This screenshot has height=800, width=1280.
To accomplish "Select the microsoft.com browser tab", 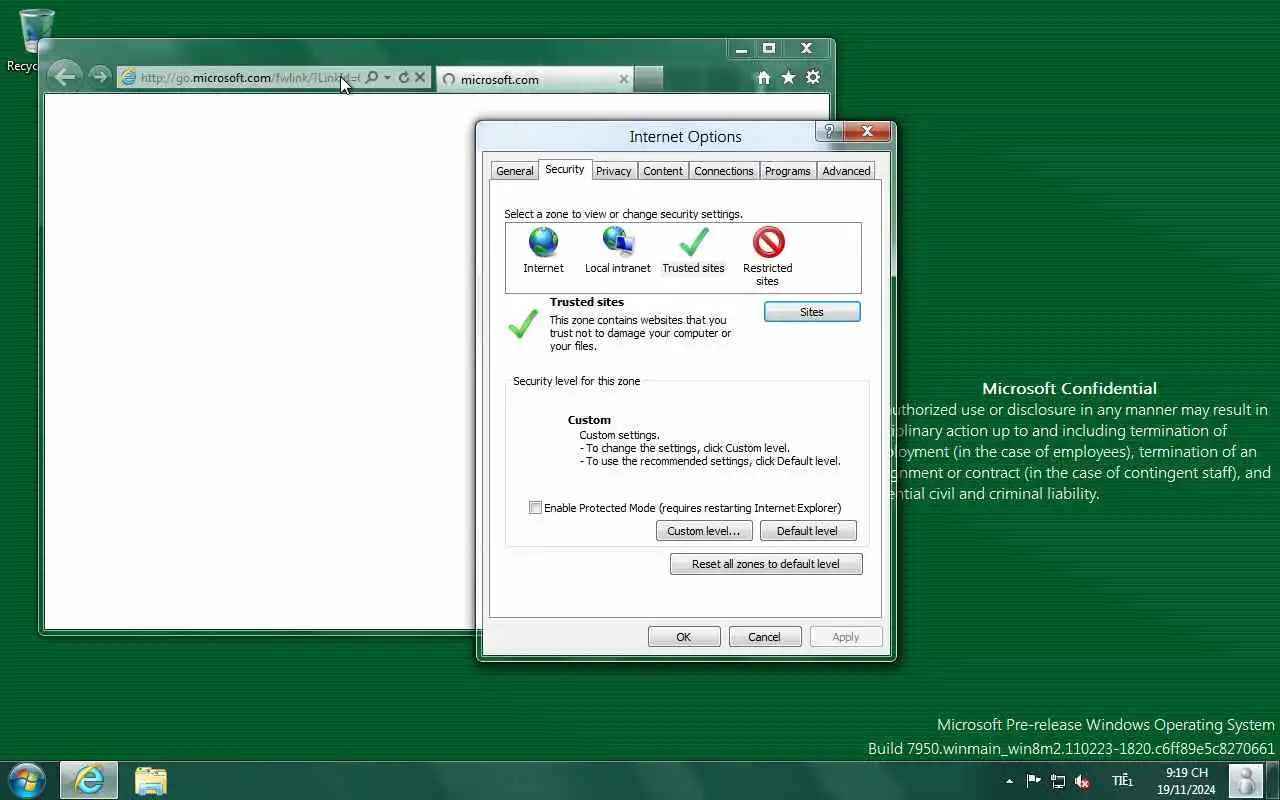I will click(534, 79).
